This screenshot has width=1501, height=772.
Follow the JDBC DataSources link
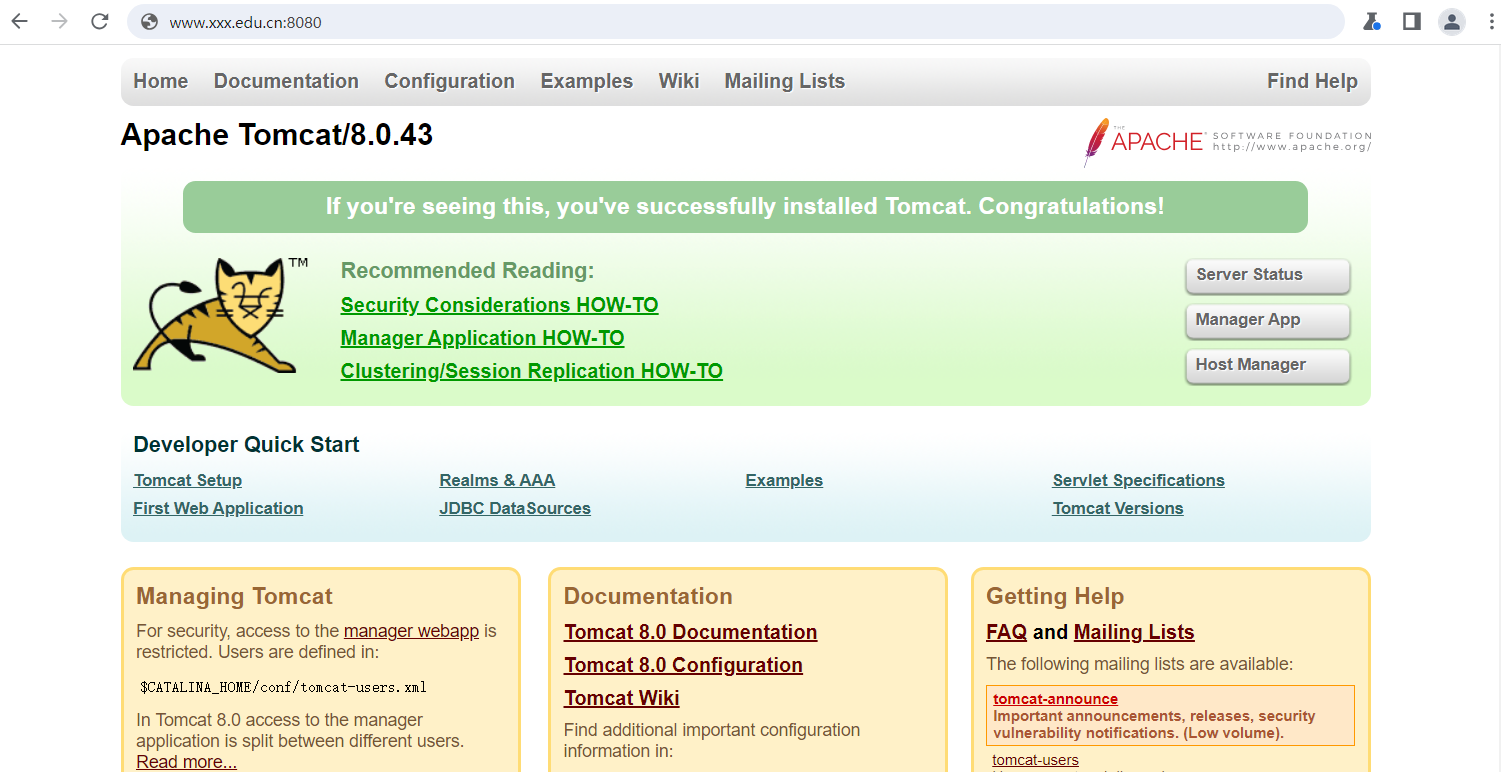coord(515,508)
